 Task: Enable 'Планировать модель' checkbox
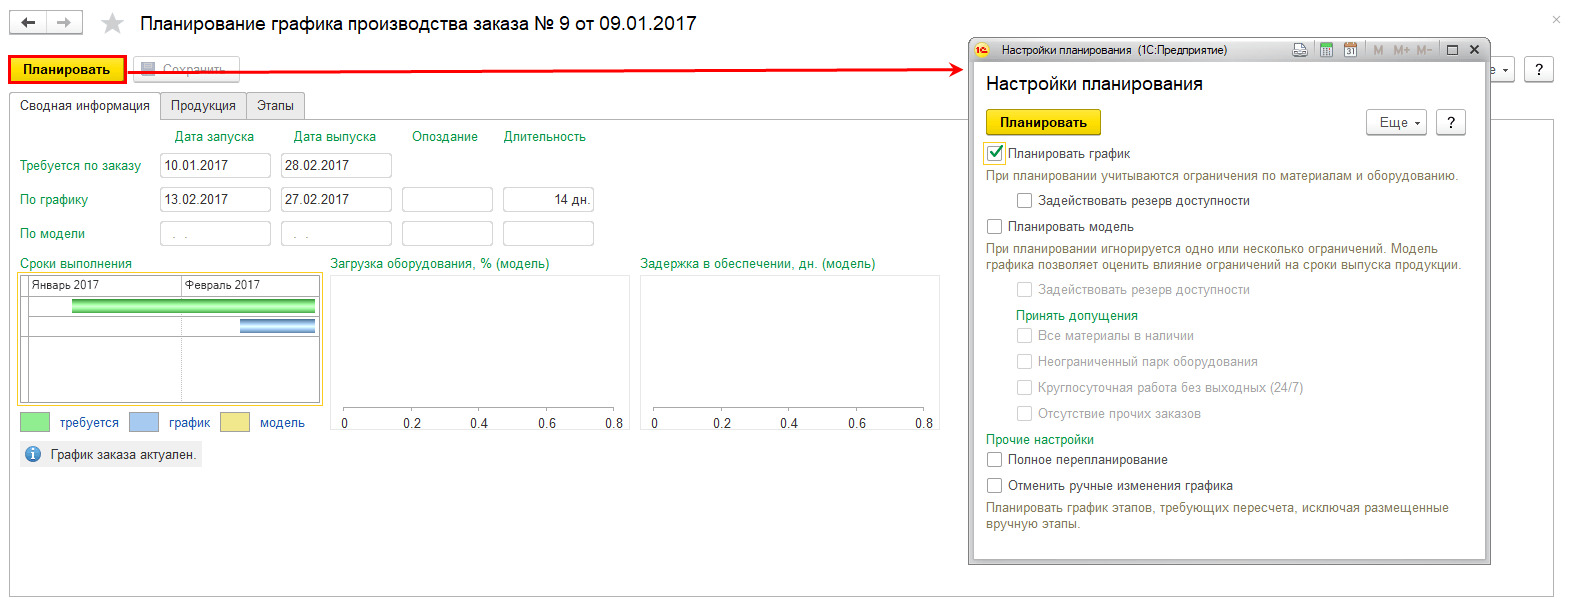coord(995,227)
